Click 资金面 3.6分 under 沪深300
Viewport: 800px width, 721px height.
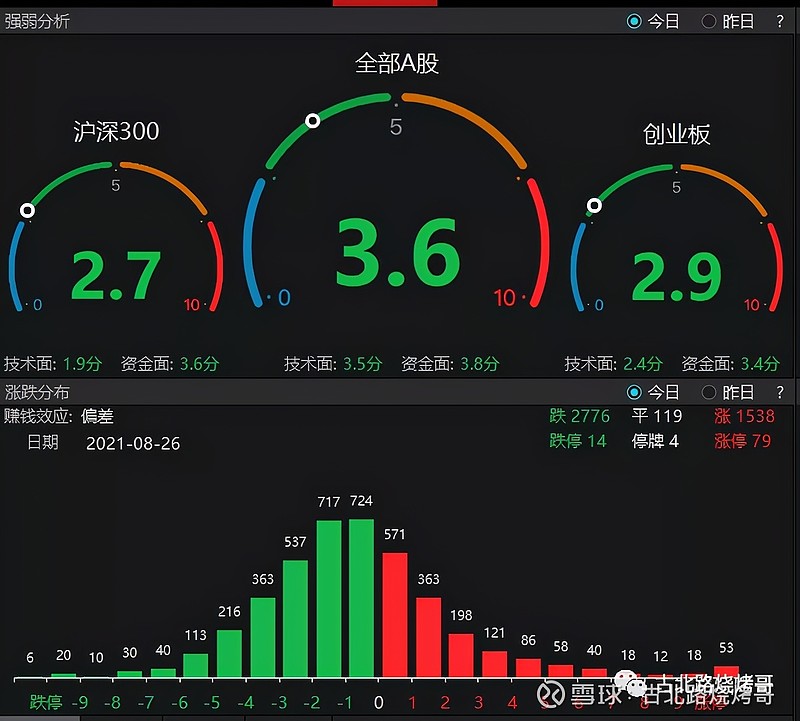click(170, 364)
